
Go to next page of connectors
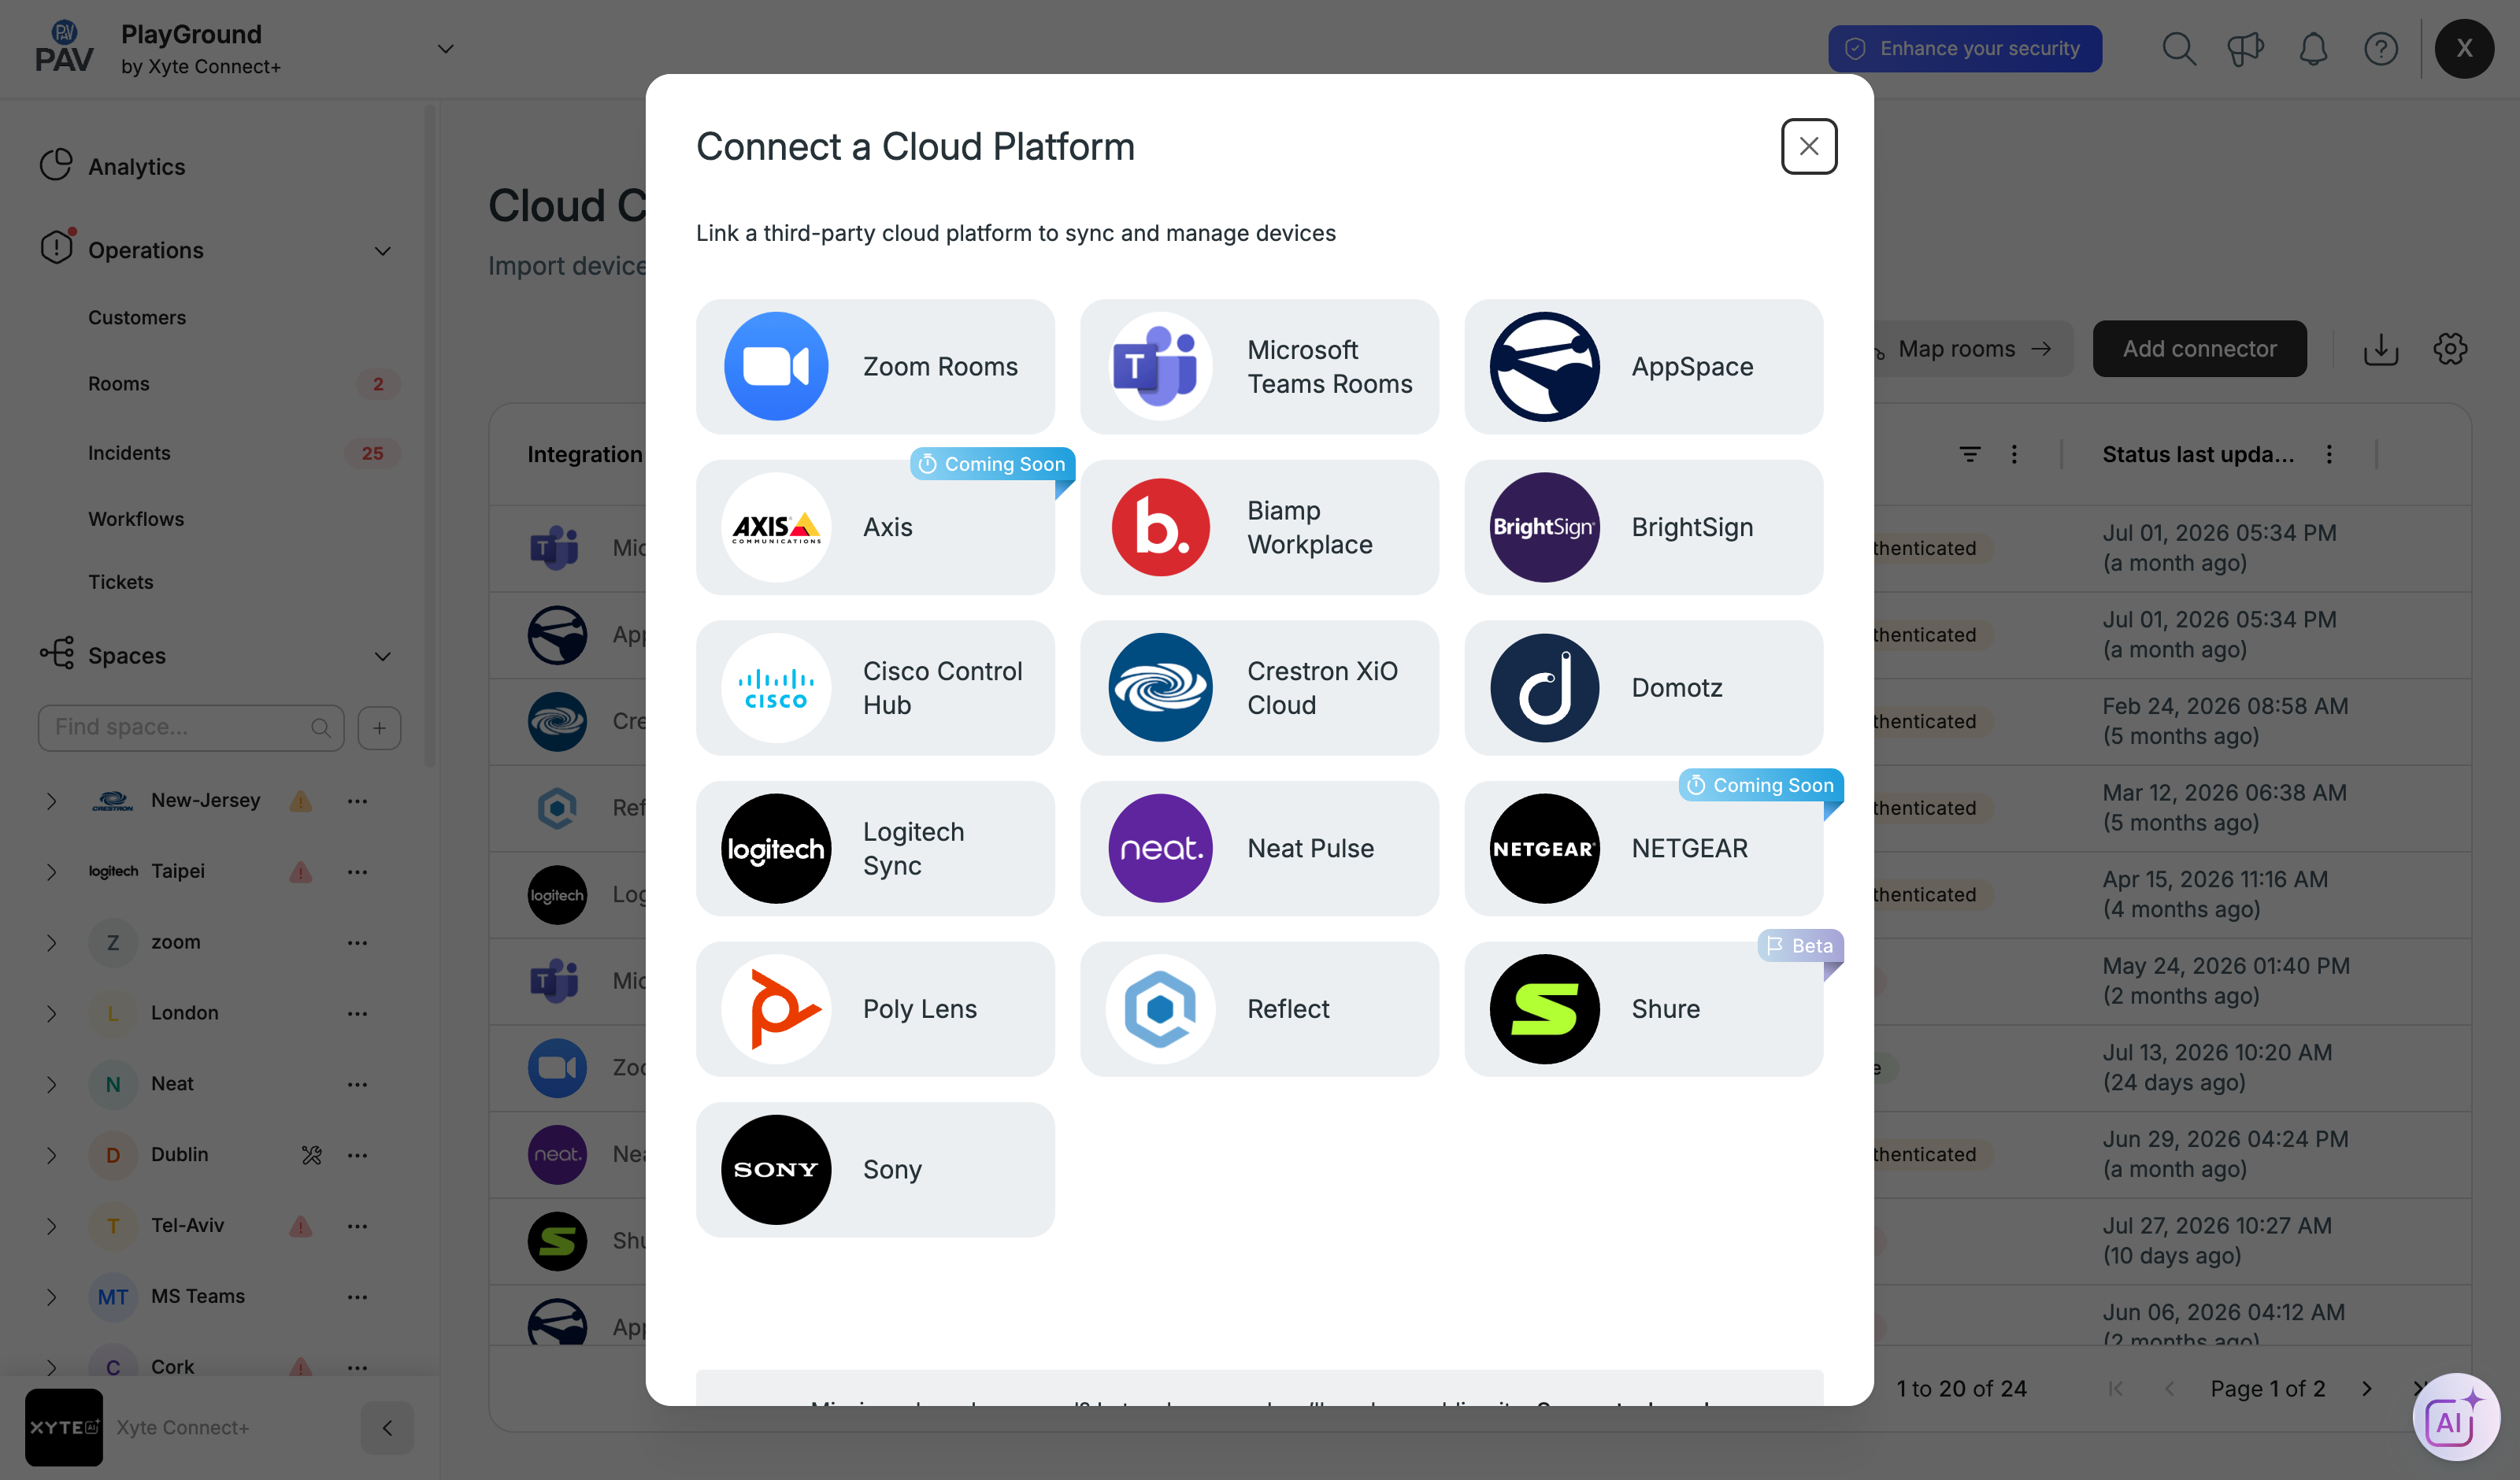pyautogui.click(x=2366, y=1388)
